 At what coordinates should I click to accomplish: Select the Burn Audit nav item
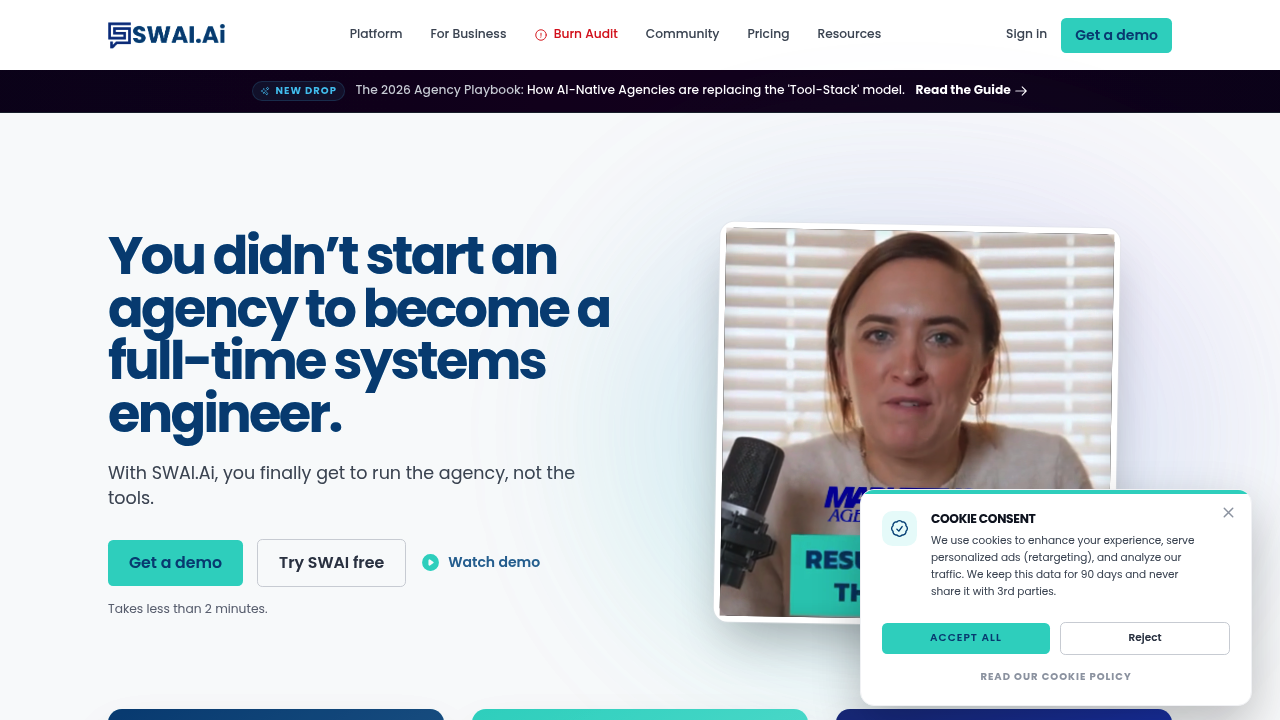pyautogui.click(x=576, y=34)
